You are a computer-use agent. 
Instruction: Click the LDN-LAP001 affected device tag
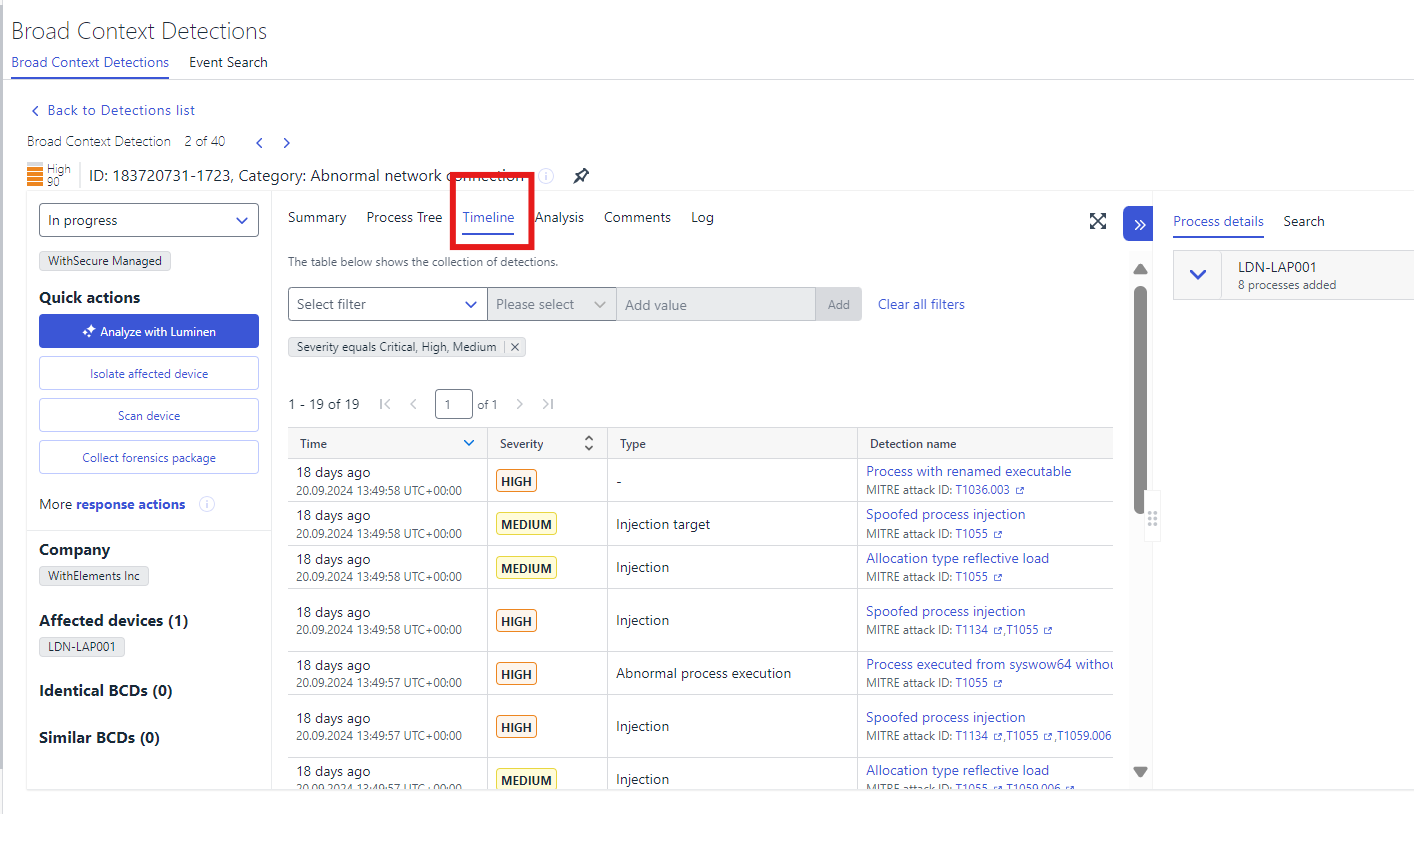point(82,647)
